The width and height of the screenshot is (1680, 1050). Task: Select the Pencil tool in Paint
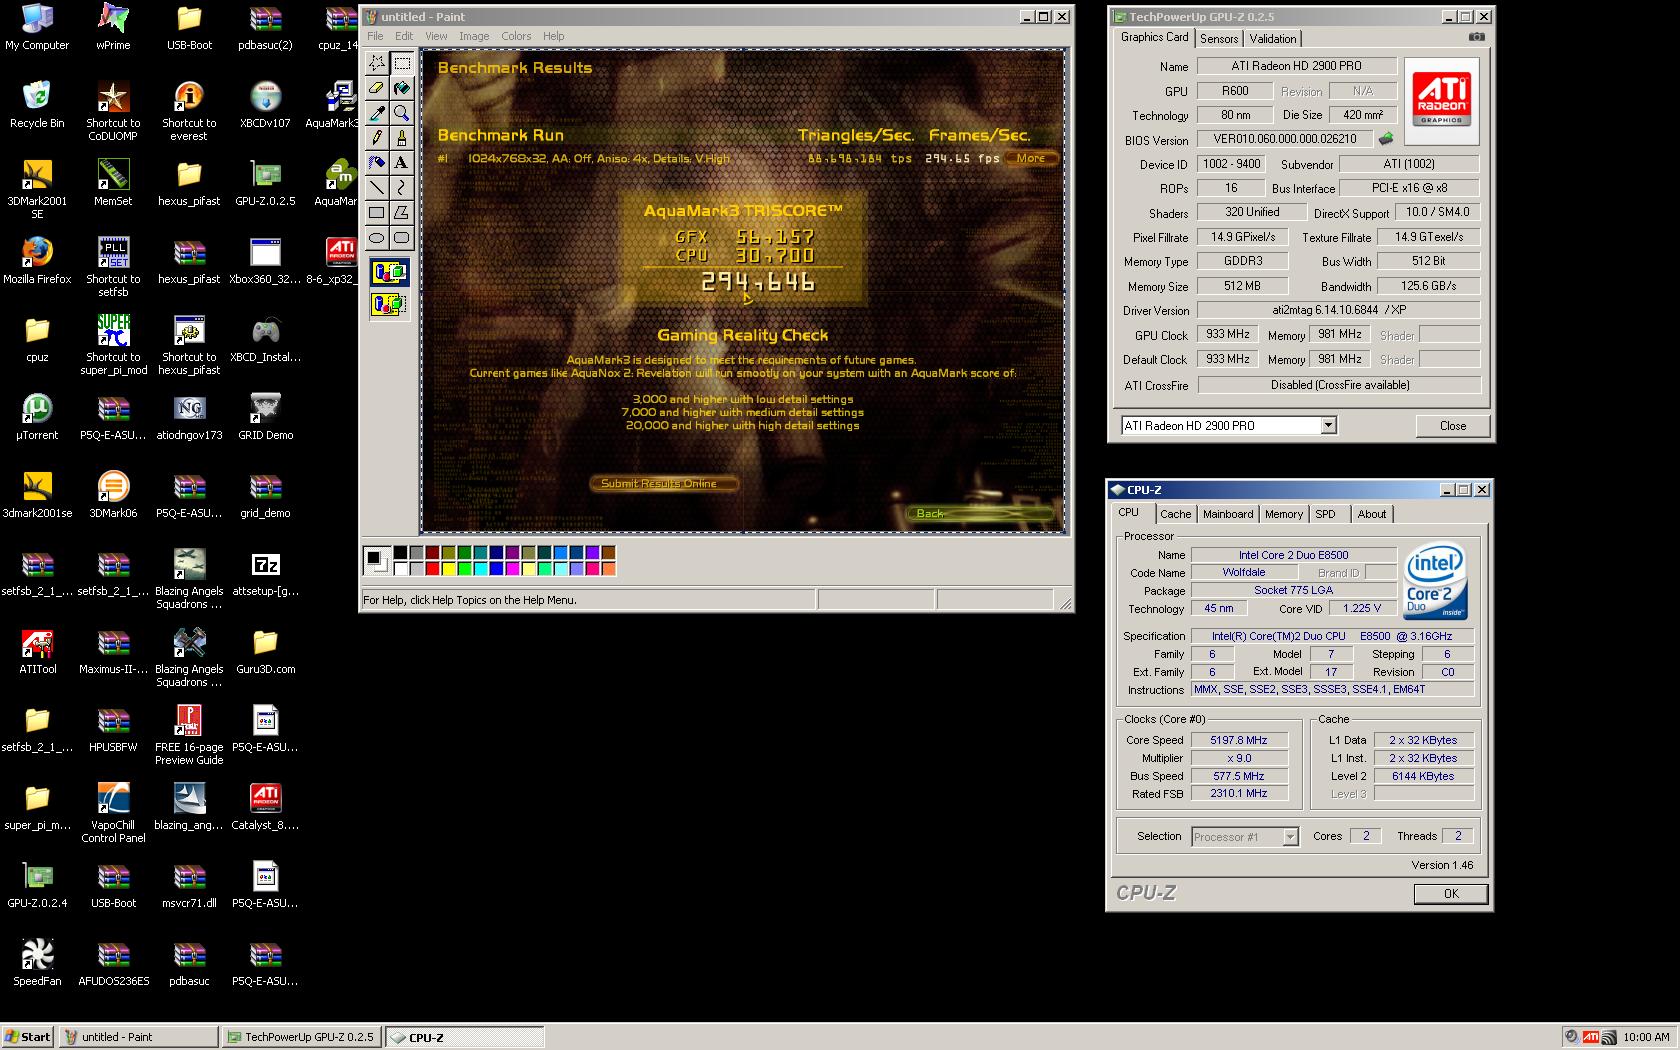tap(377, 138)
